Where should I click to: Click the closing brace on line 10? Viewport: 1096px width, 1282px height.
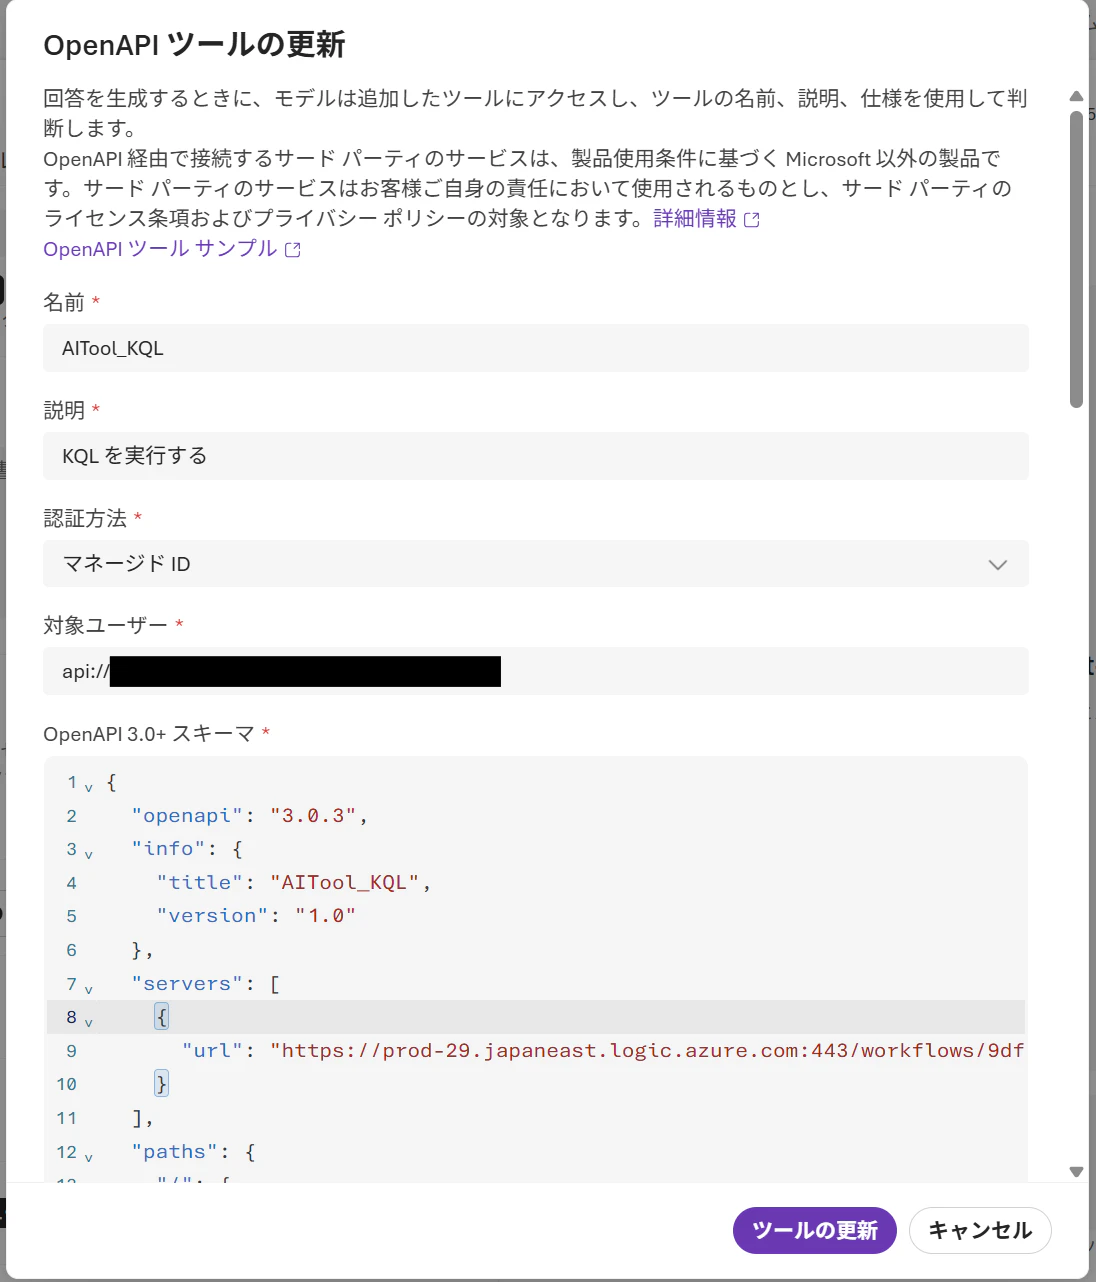[162, 1084]
